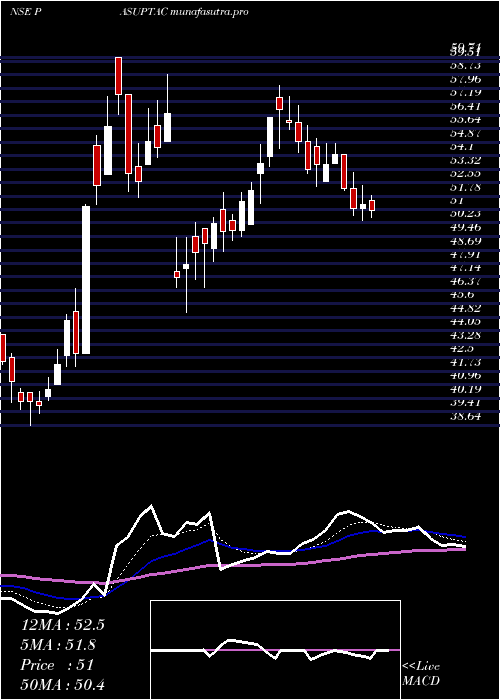Click the 50.23 price axis label

465,214
